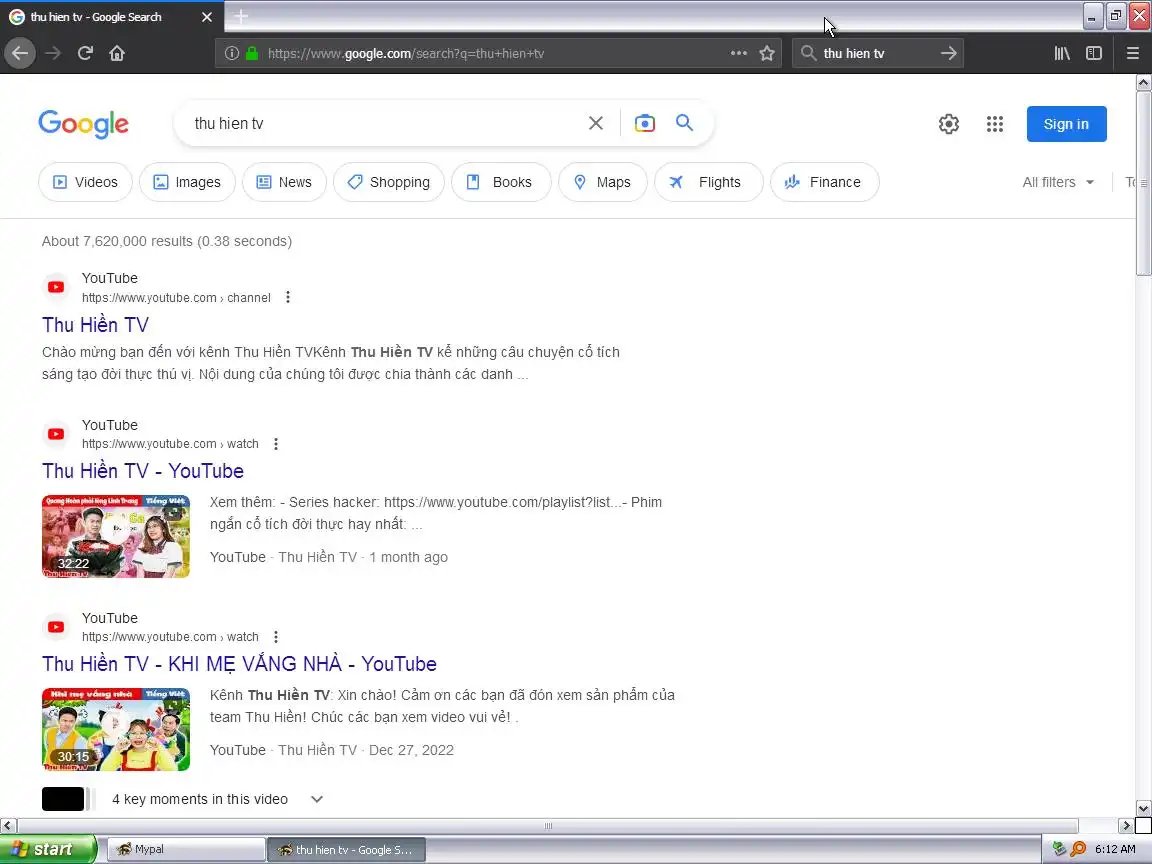Click the browser search box text field

coord(878,53)
